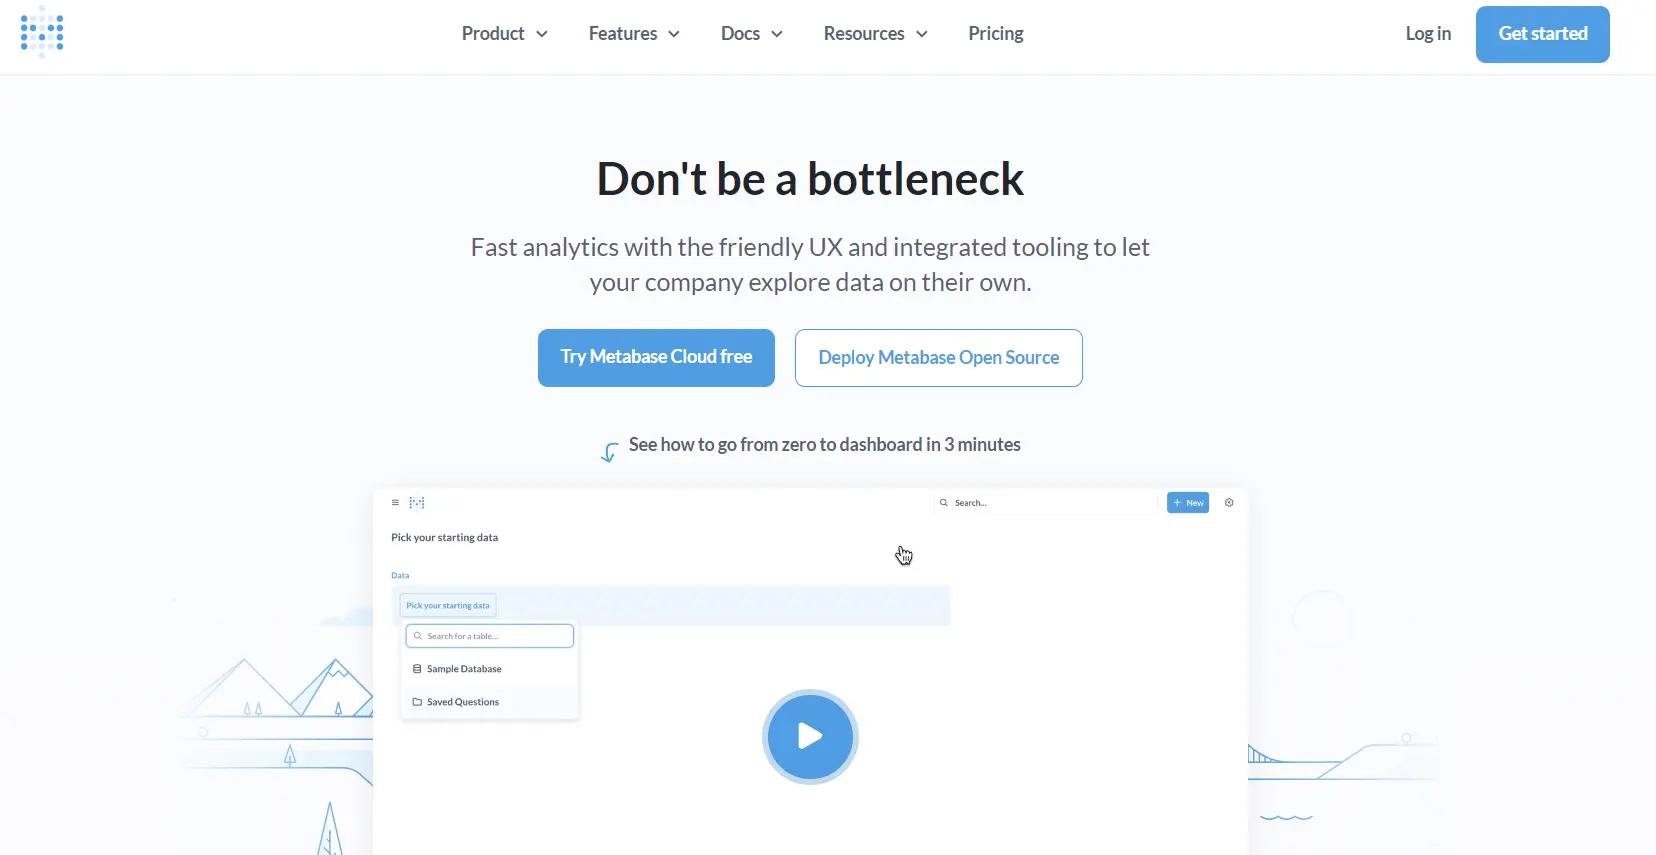The image size is (1656, 855).
Task: Click the Log in link
Action: [x=1427, y=34]
